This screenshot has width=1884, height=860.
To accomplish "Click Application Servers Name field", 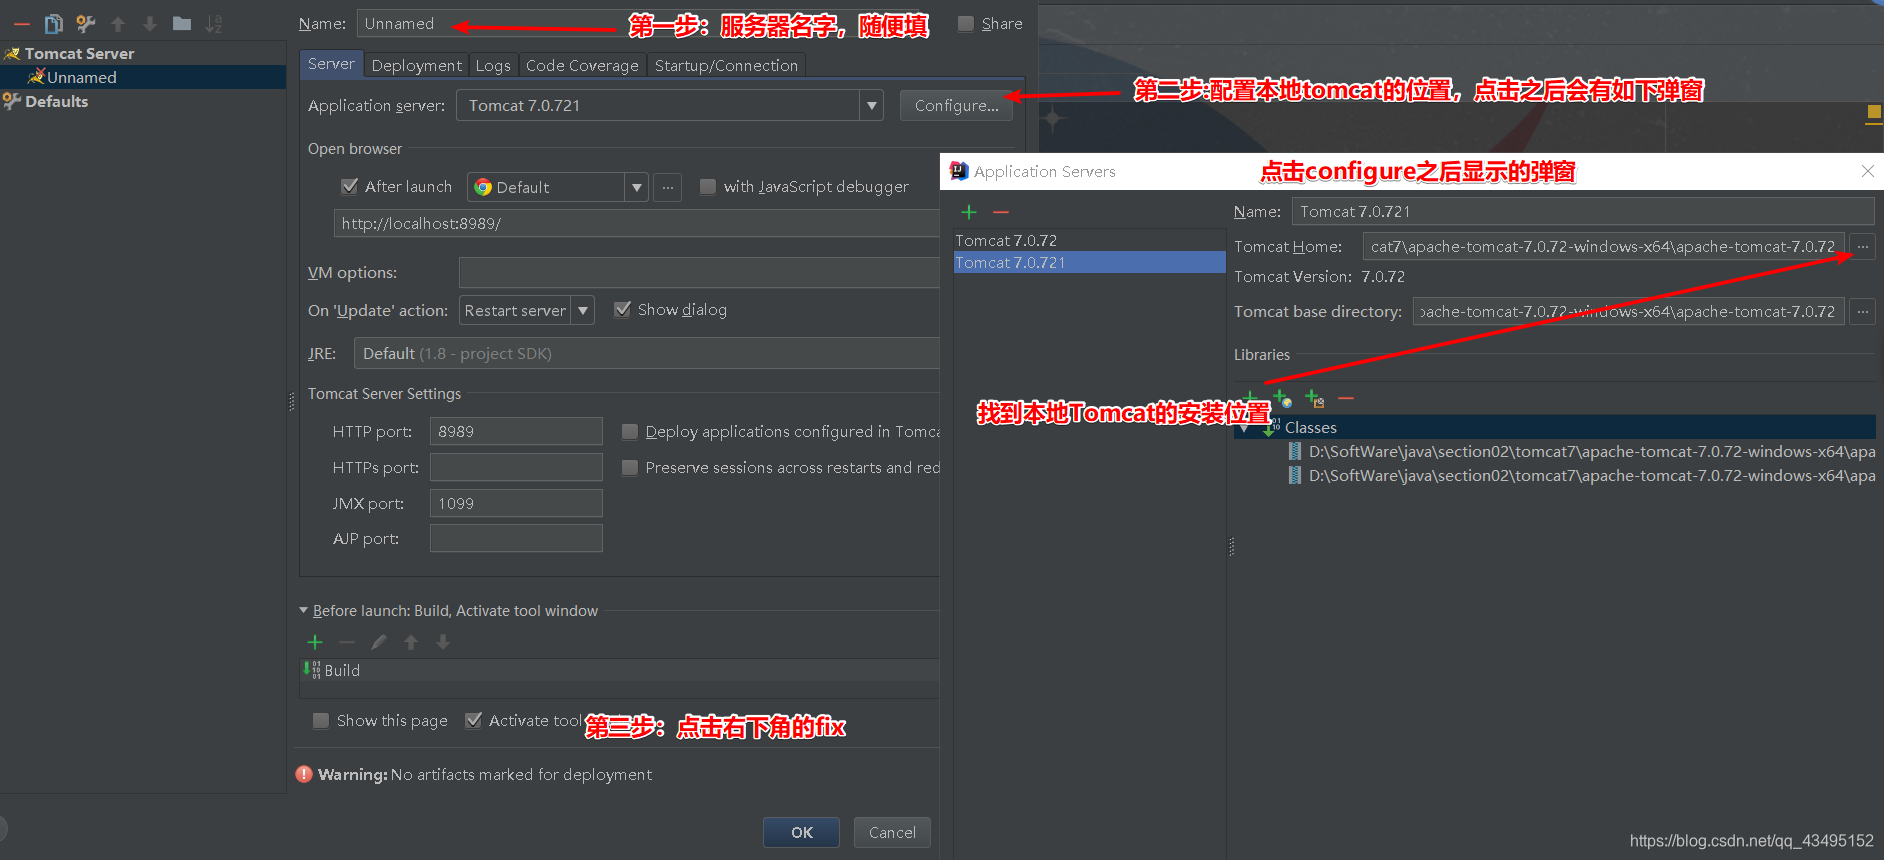I will 1583,211.
